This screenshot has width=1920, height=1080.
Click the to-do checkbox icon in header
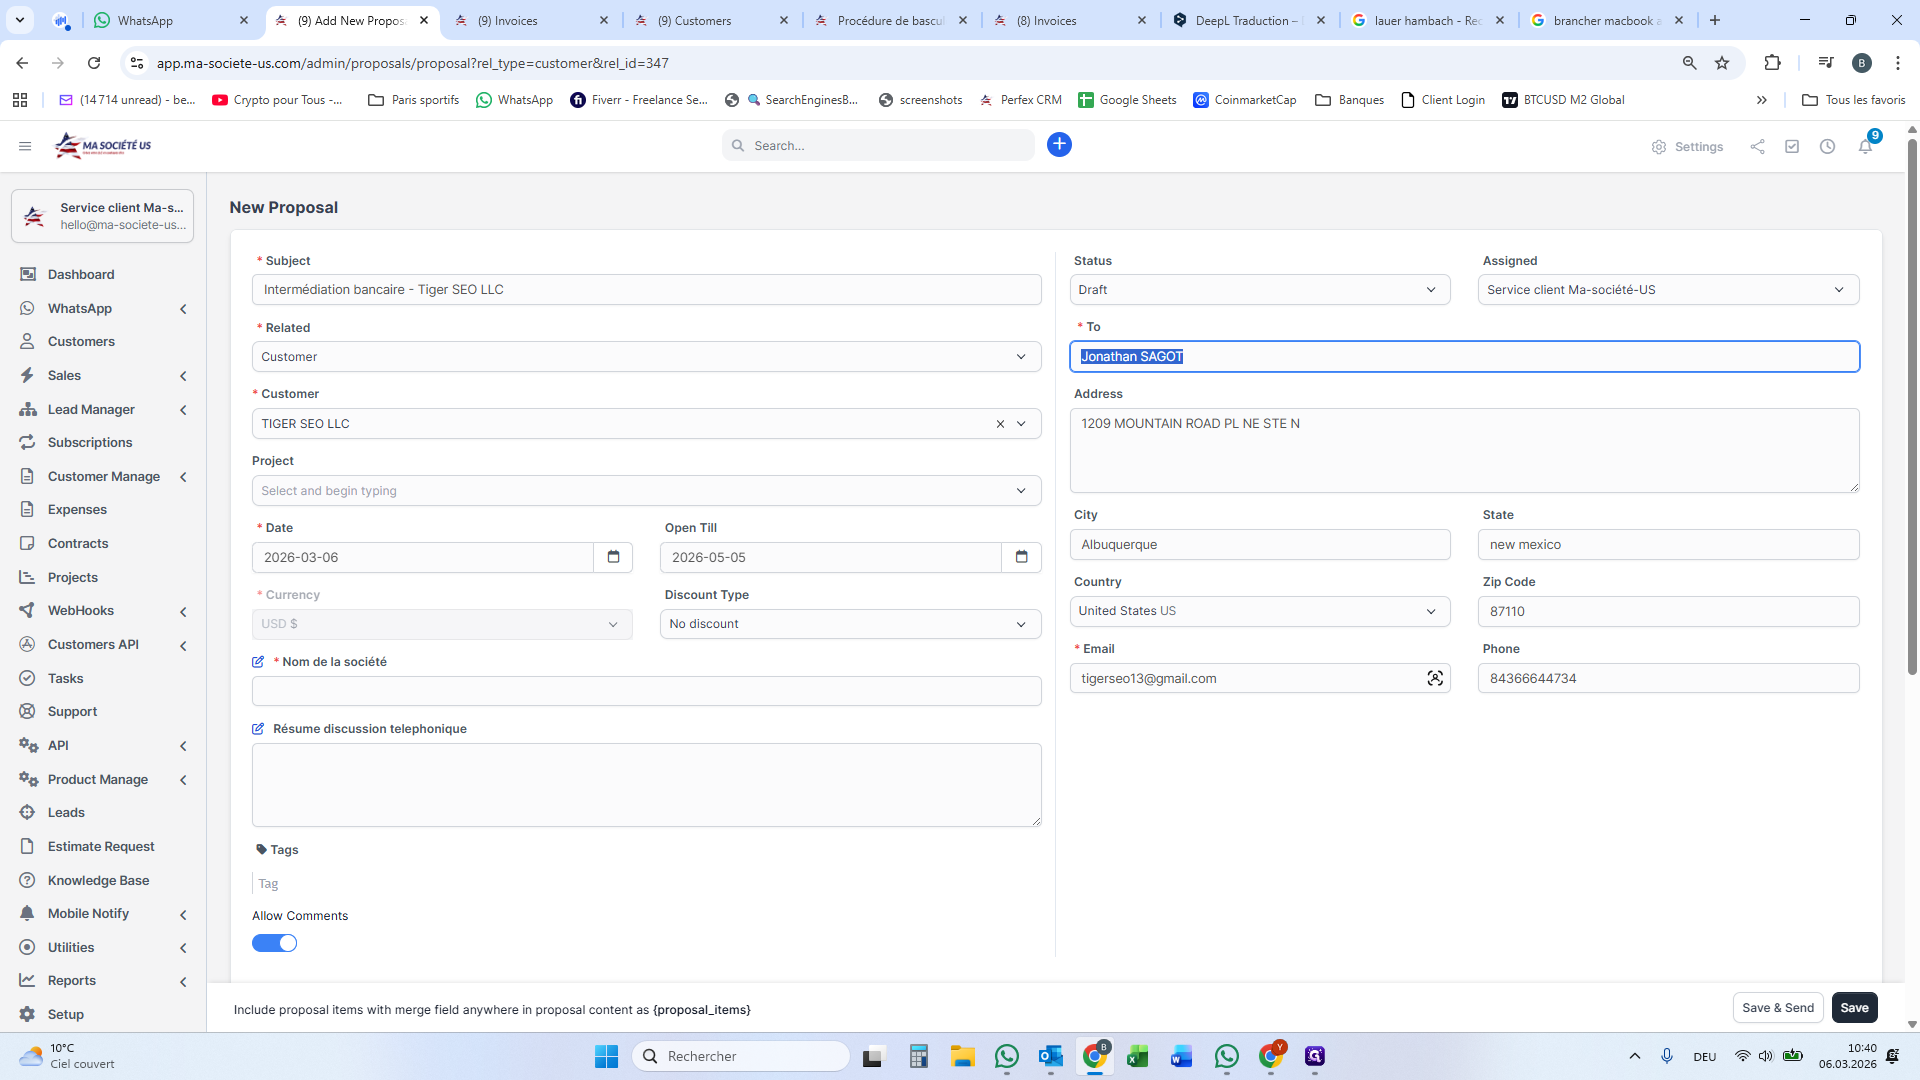pyautogui.click(x=1792, y=146)
